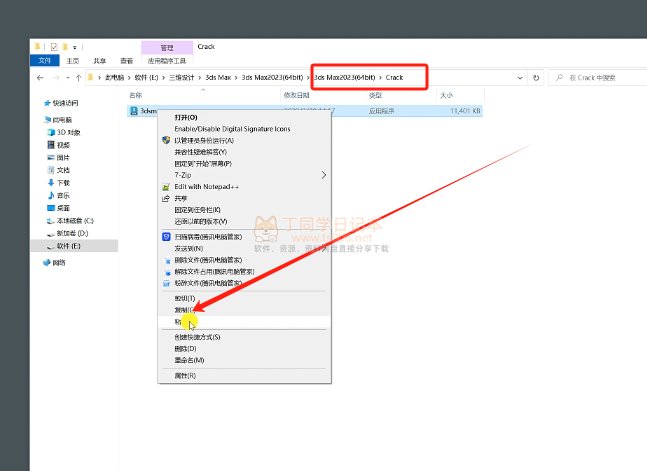647x471 pixels.
Task: Choose 兼容性疑难解答(Y) in context menu
Action: (201, 152)
